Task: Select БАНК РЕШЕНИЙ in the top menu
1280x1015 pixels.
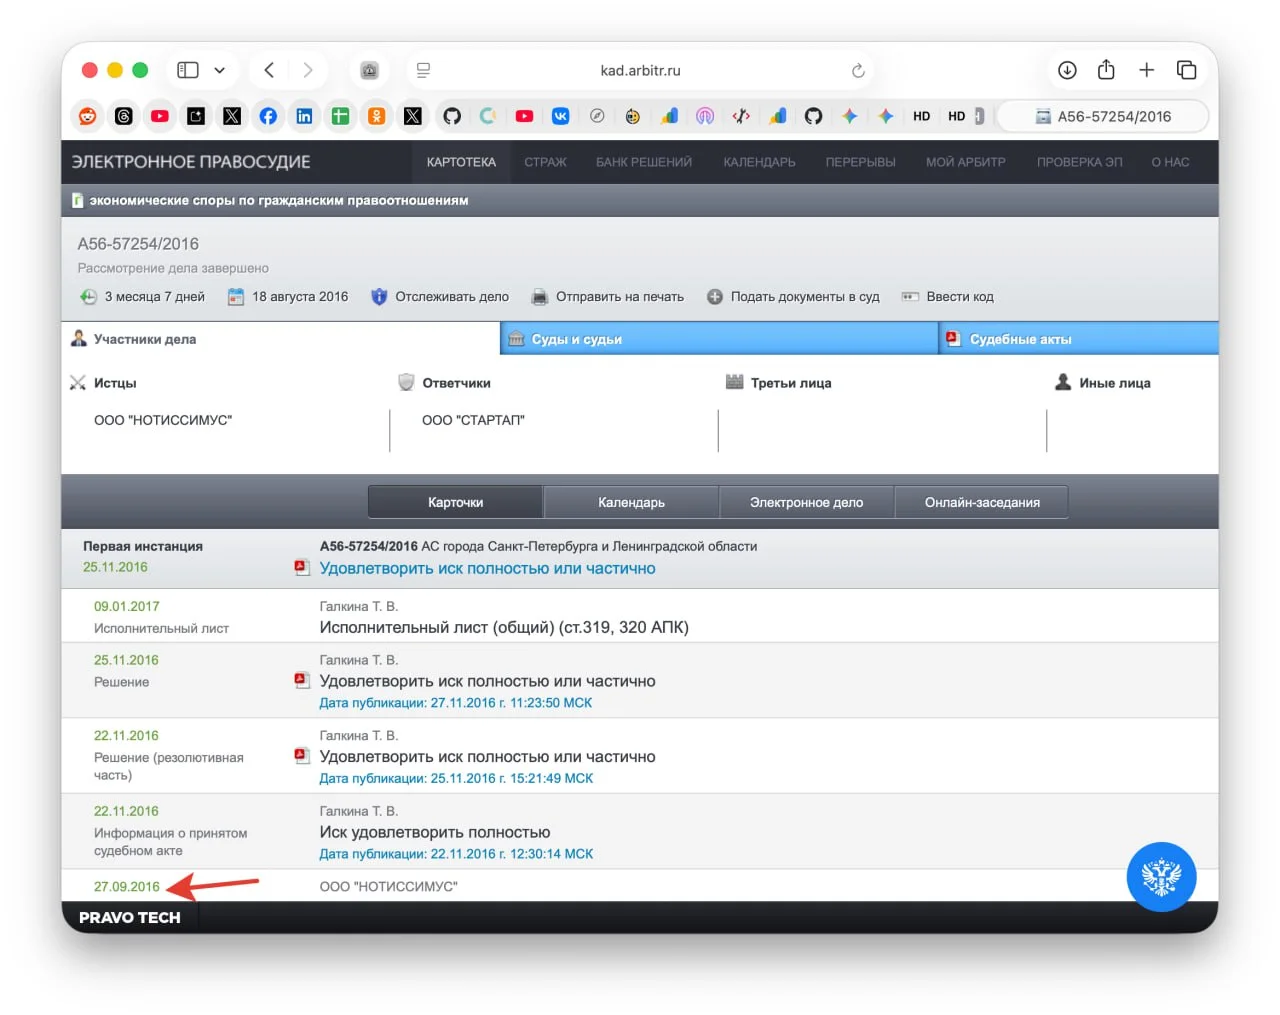Action: point(643,162)
